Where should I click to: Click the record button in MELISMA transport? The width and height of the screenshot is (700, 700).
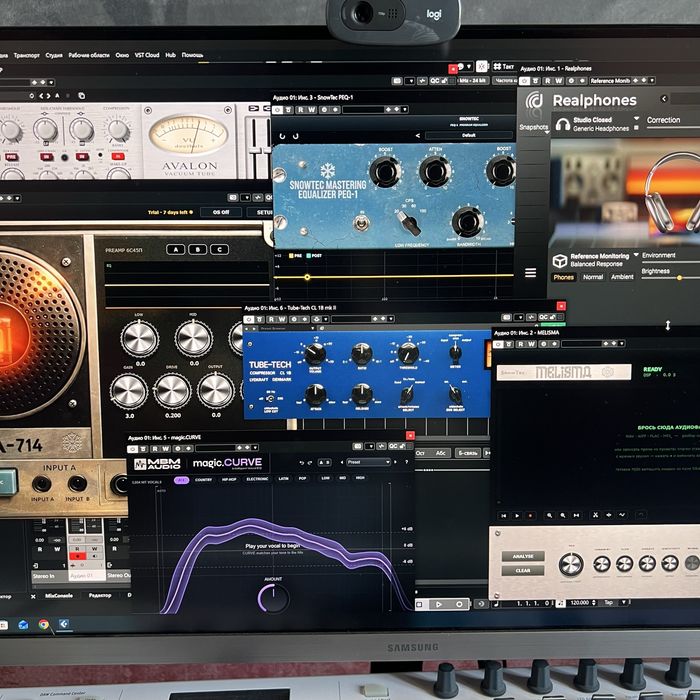pyautogui.click(x=530, y=516)
